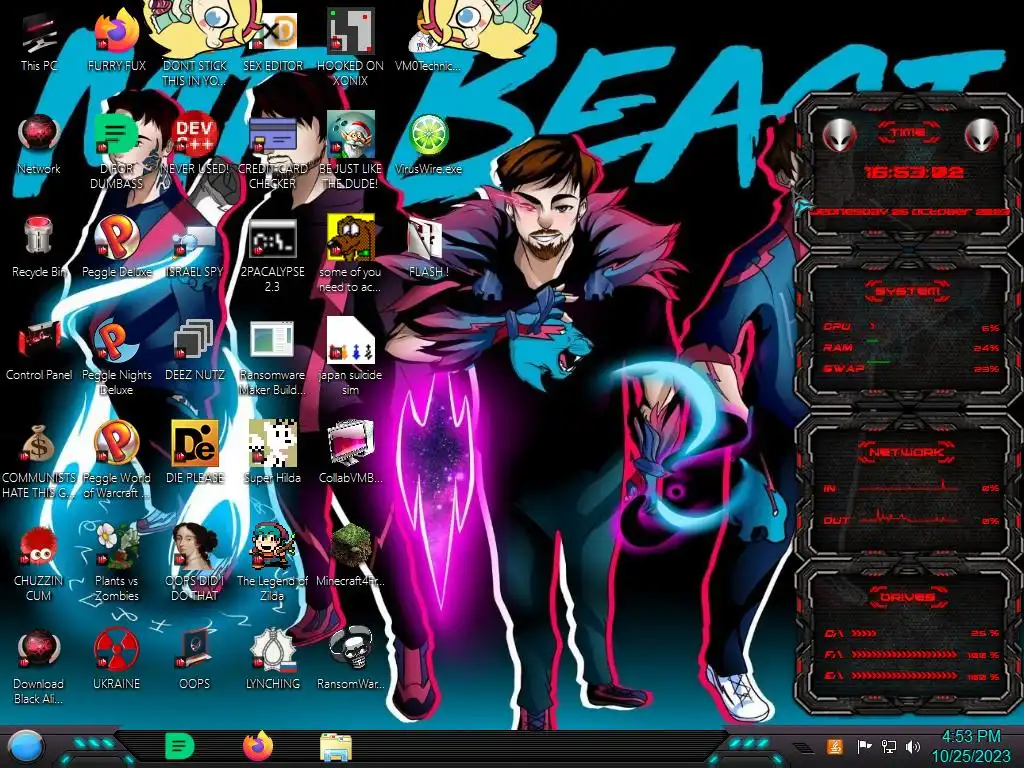Open the VM0Technic... desktop shortcut
Screen dimensions: 1024x768
[x=428, y=43]
